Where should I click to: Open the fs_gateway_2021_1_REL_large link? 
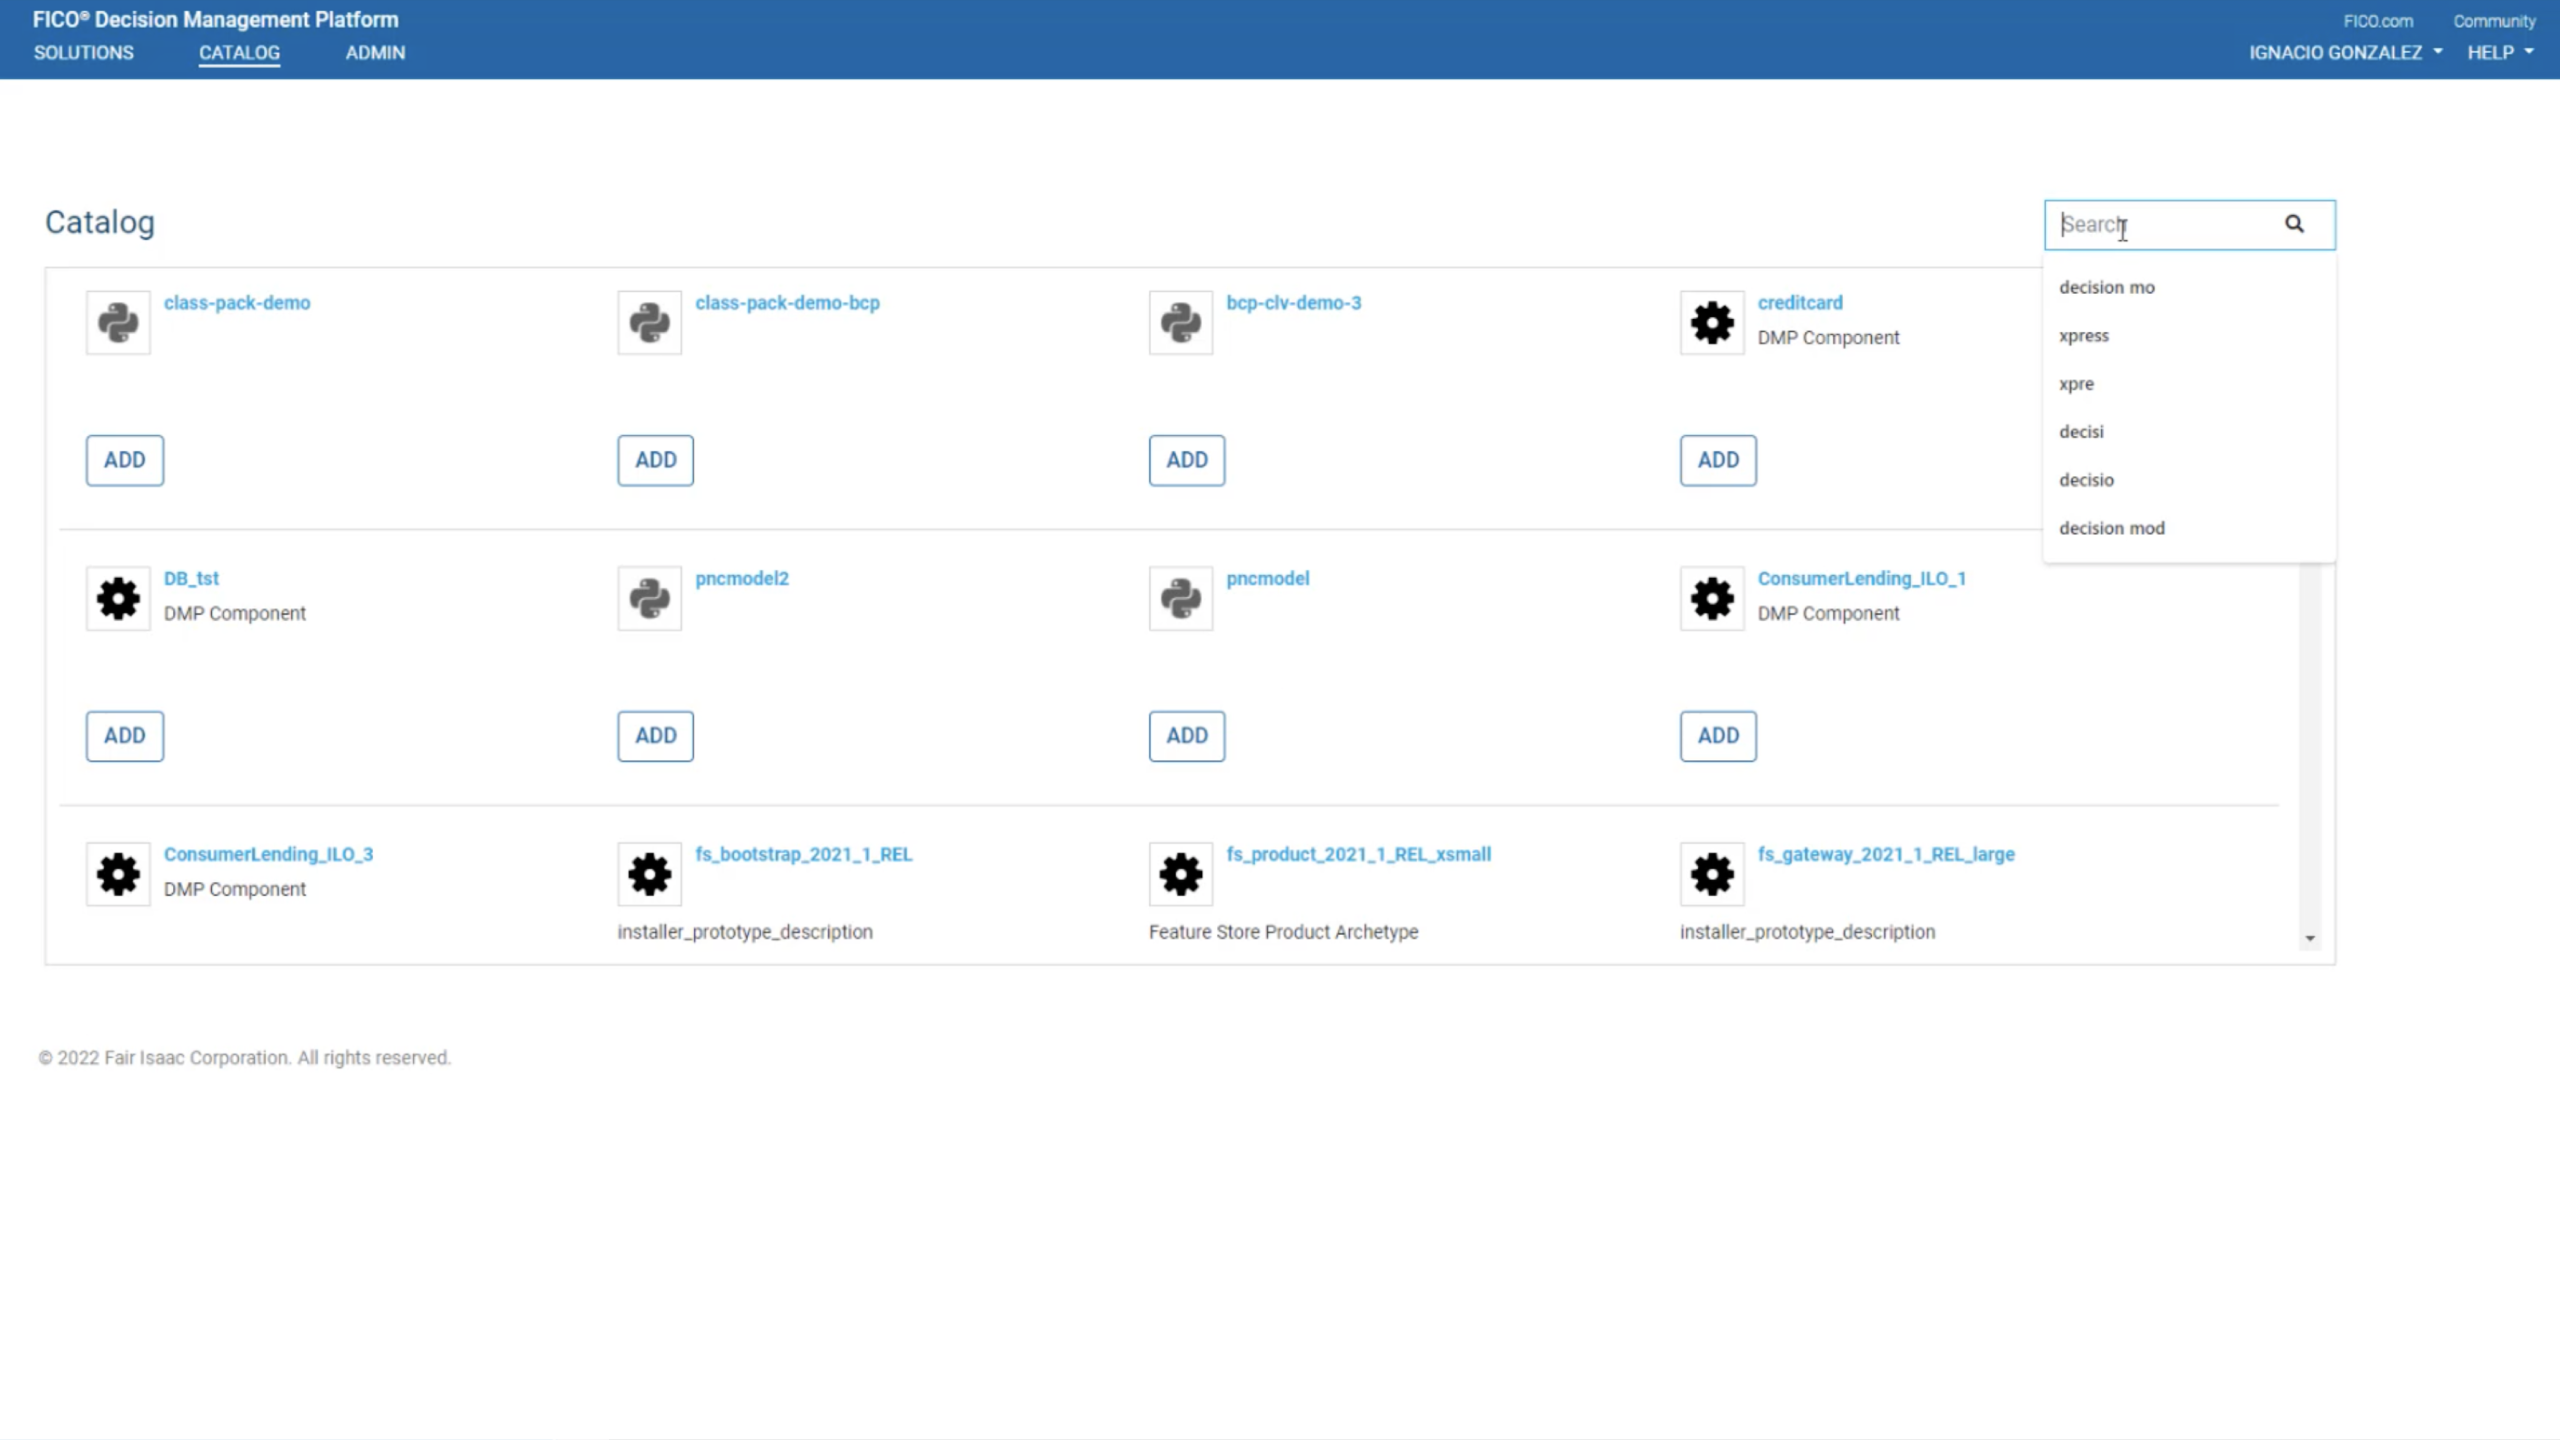pos(1886,855)
